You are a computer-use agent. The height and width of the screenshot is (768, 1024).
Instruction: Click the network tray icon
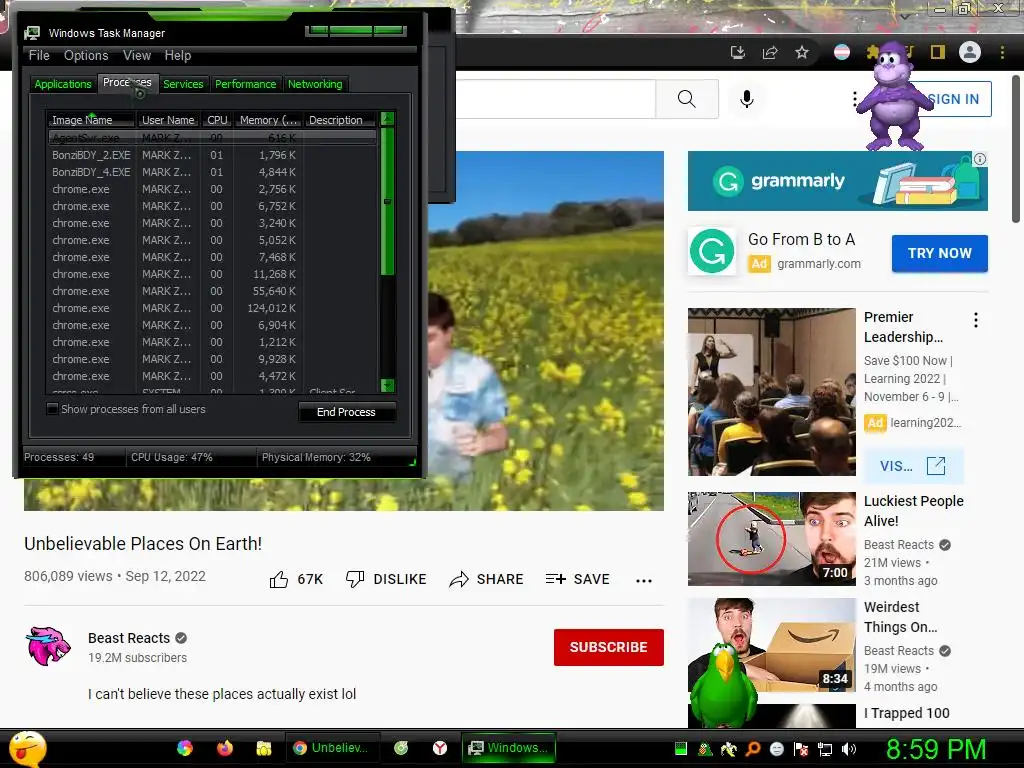[825, 749]
